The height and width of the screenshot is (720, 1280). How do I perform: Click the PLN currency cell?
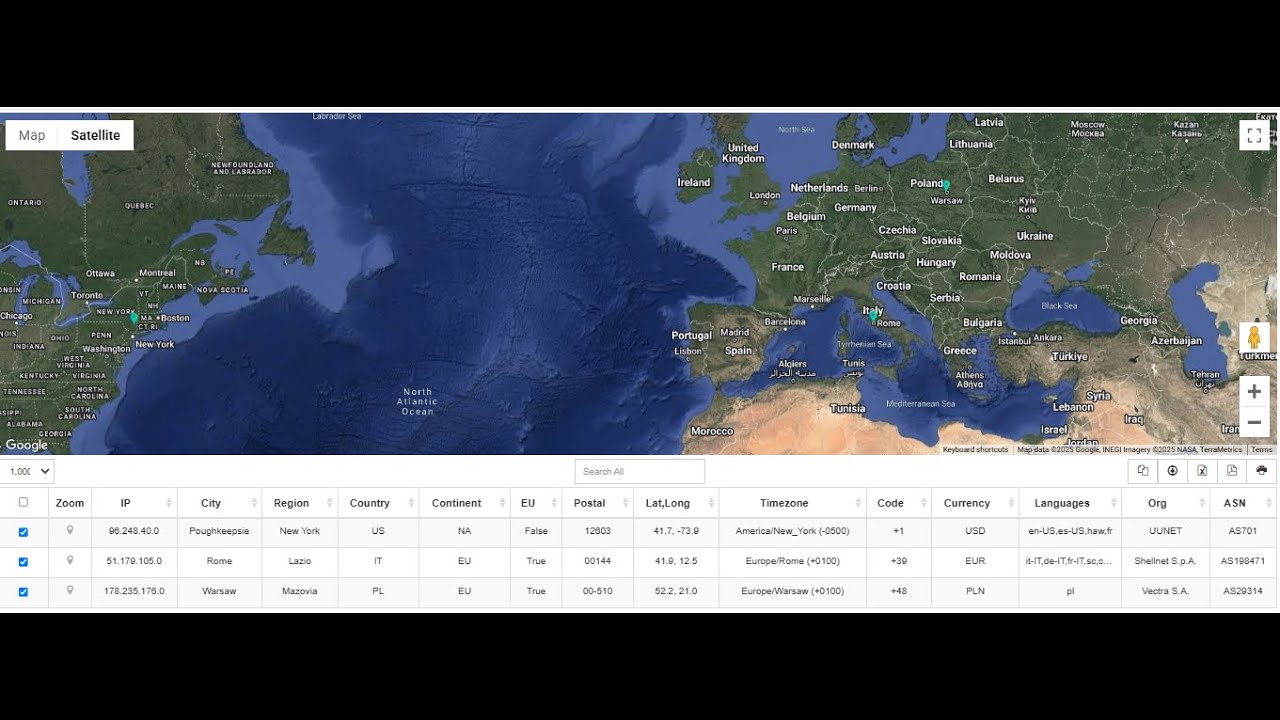pyautogui.click(x=975, y=592)
